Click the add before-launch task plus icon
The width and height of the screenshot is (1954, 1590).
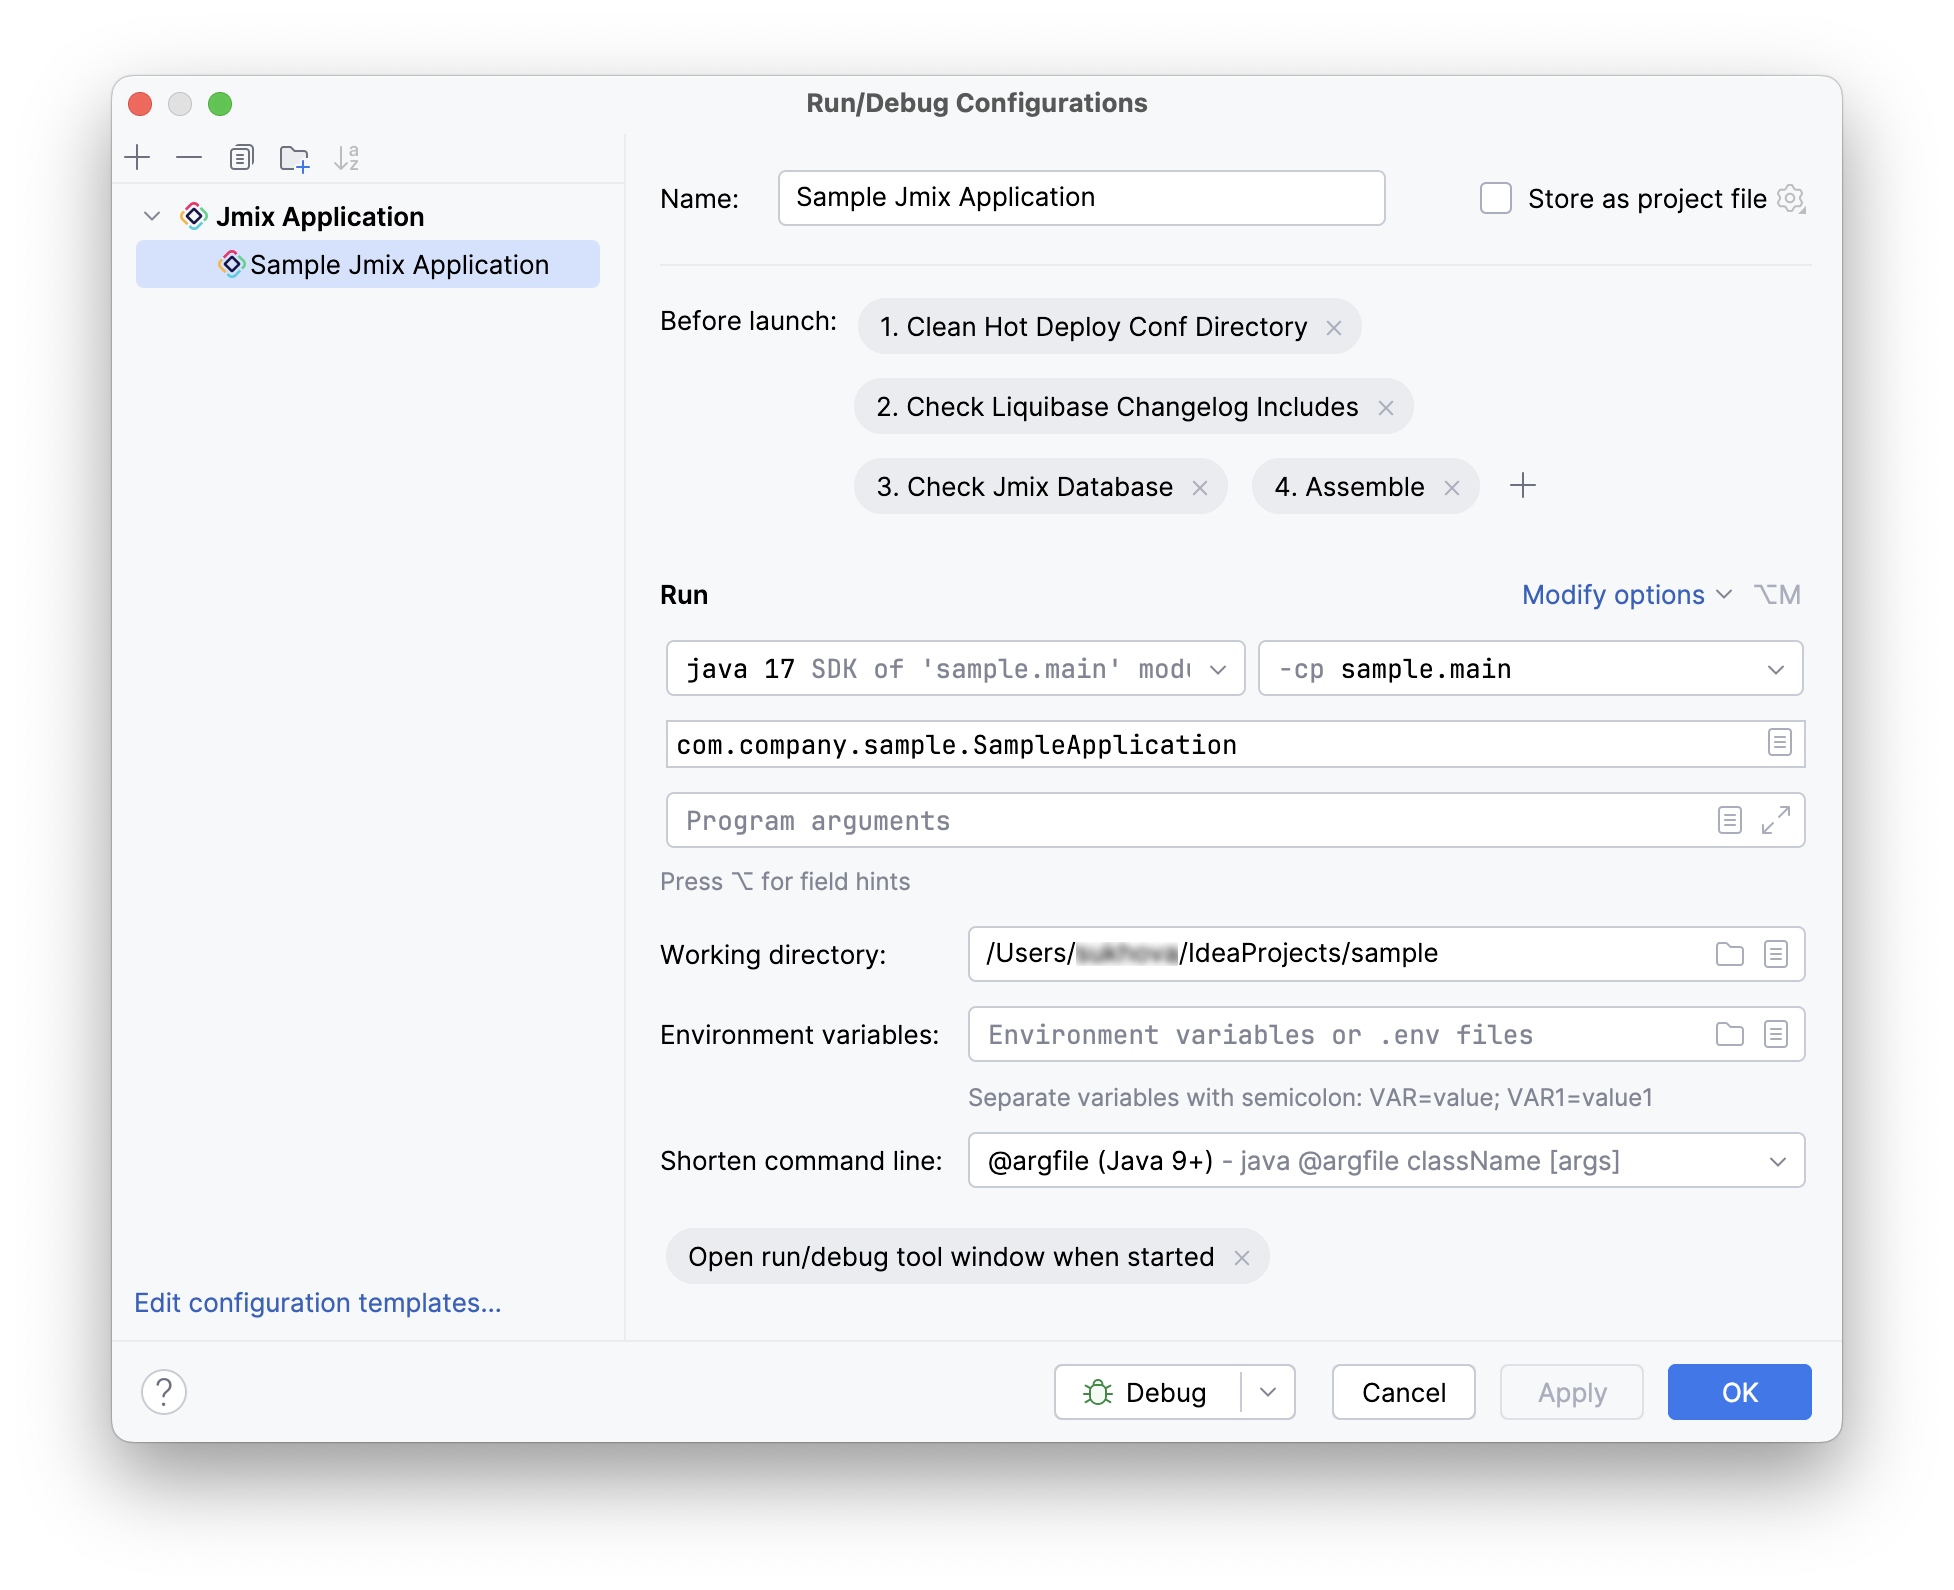point(1522,486)
